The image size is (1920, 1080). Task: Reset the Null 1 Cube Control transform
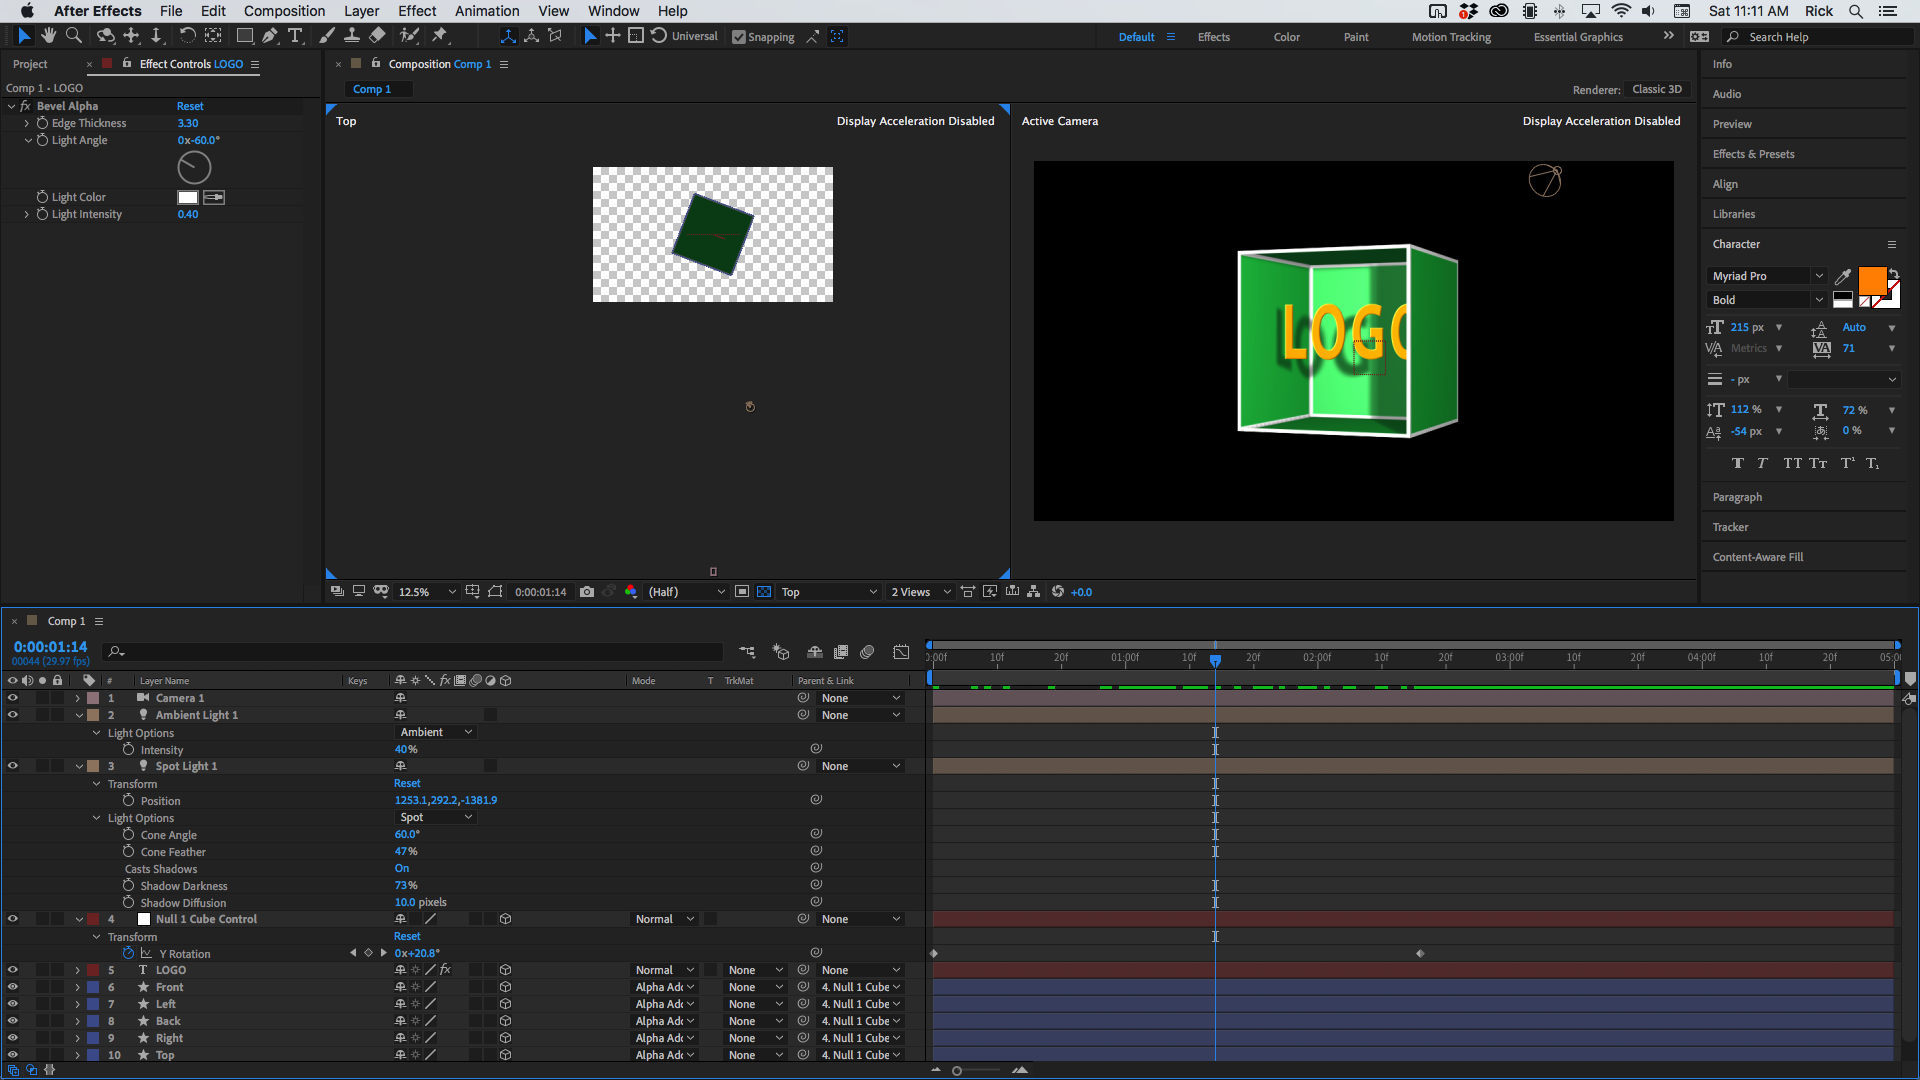pyautogui.click(x=406, y=936)
